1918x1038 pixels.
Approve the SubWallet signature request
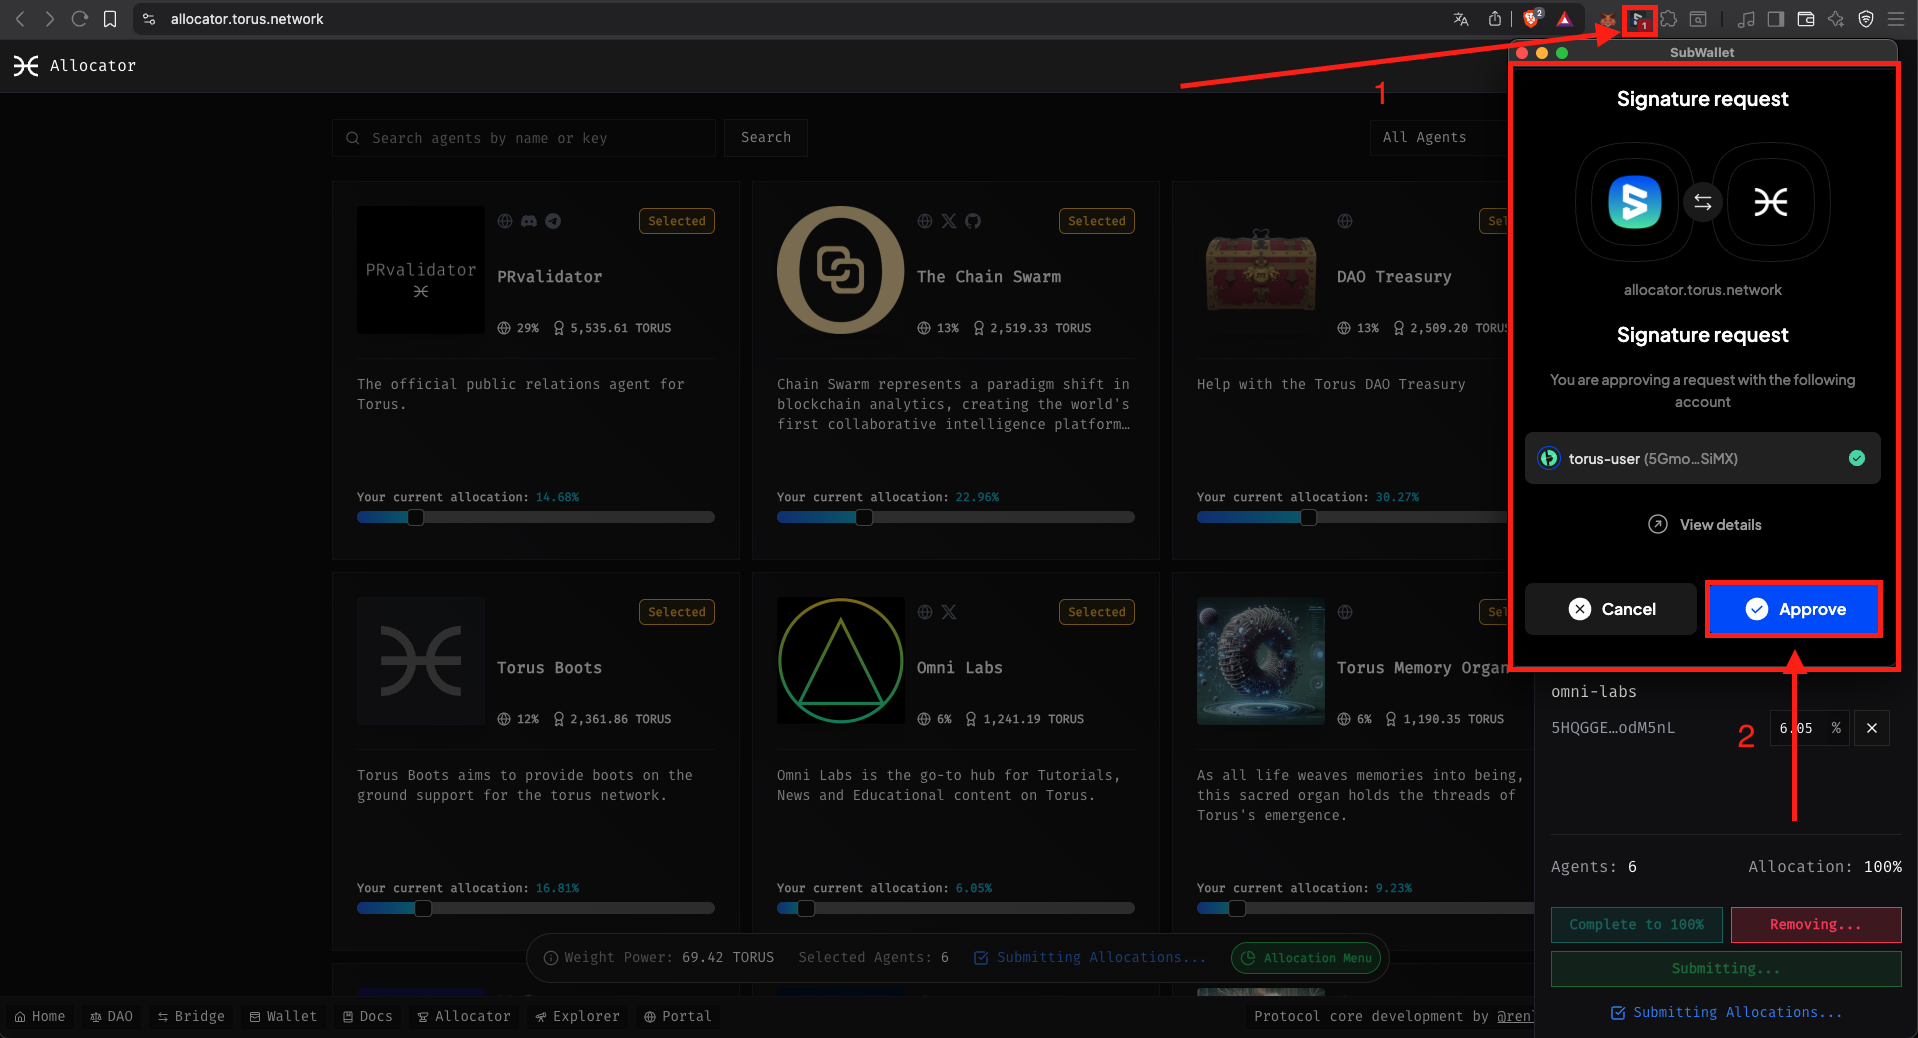(x=1793, y=609)
